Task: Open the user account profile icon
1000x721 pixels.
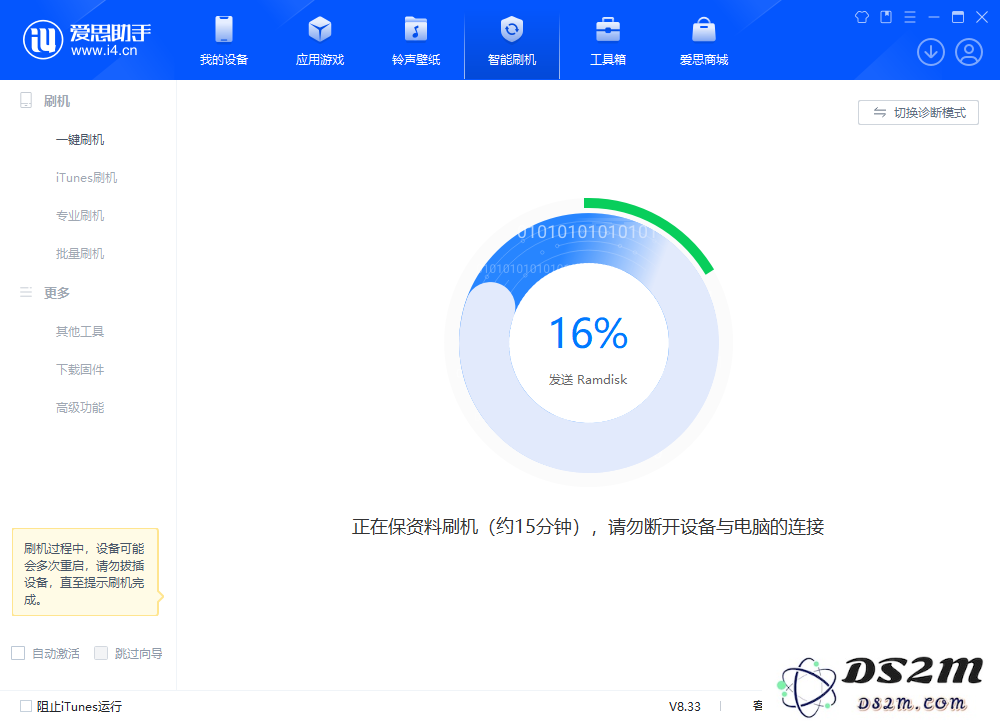Action: tap(969, 52)
